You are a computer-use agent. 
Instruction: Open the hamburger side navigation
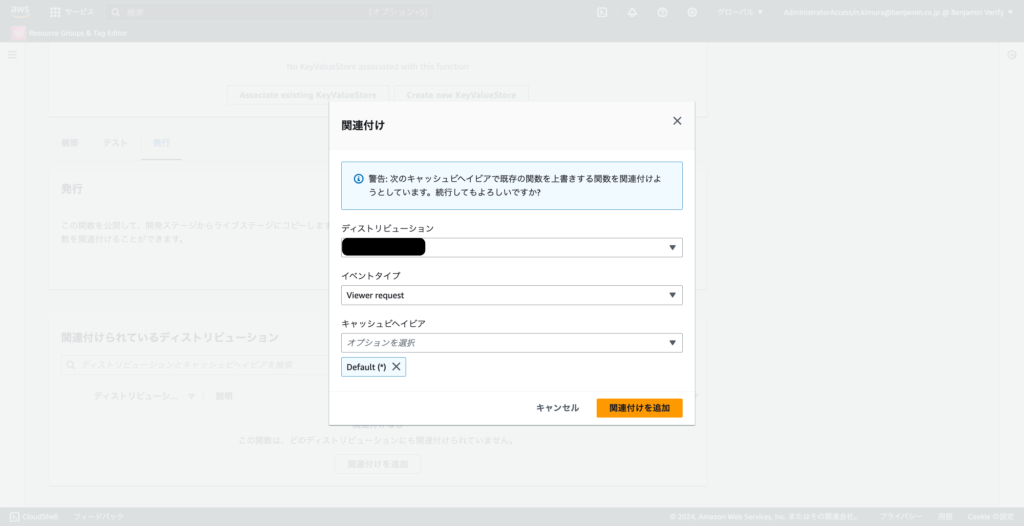pos(12,55)
